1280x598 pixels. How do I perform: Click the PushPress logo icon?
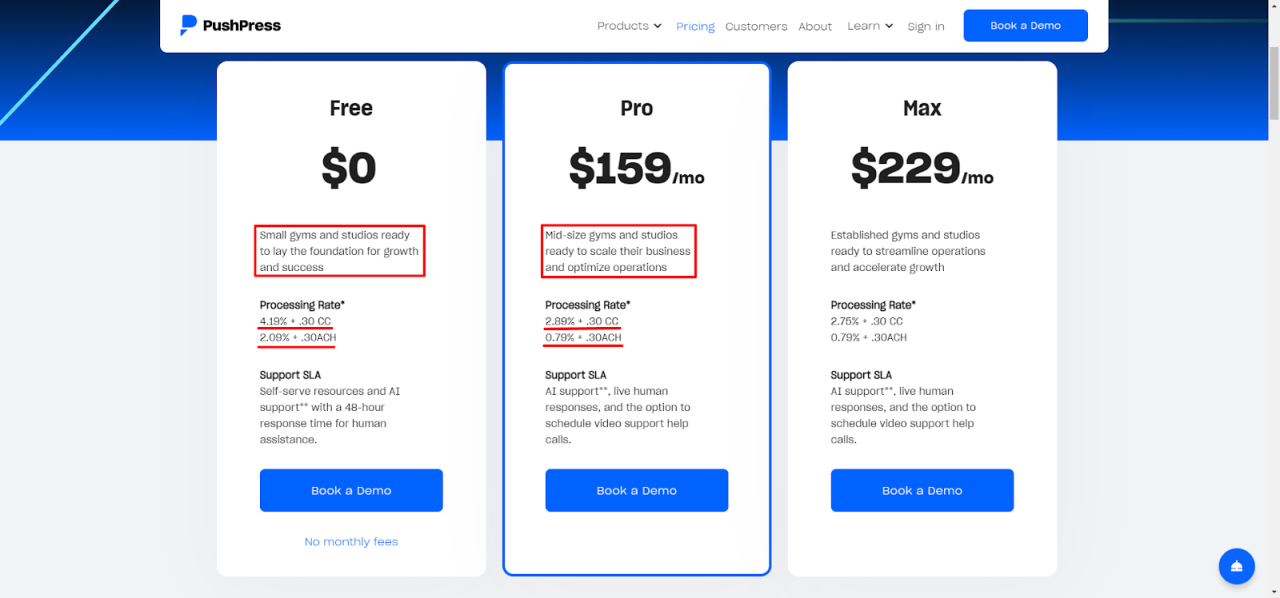(x=188, y=26)
